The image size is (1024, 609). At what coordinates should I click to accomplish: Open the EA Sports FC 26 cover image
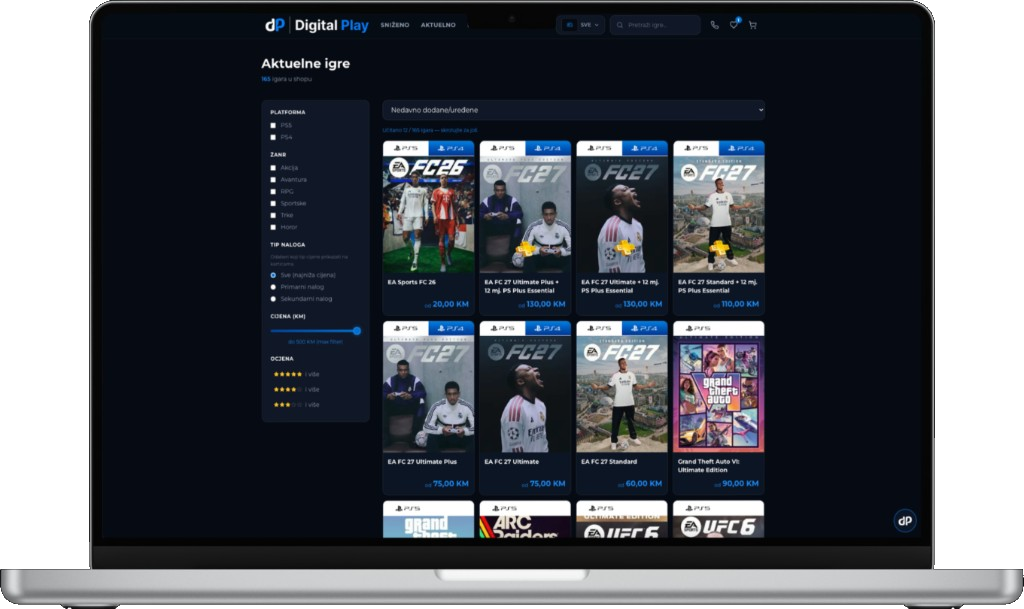[x=428, y=214]
